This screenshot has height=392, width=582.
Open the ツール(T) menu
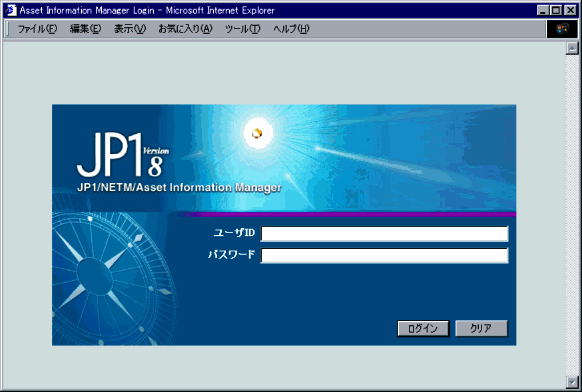pyautogui.click(x=242, y=29)
